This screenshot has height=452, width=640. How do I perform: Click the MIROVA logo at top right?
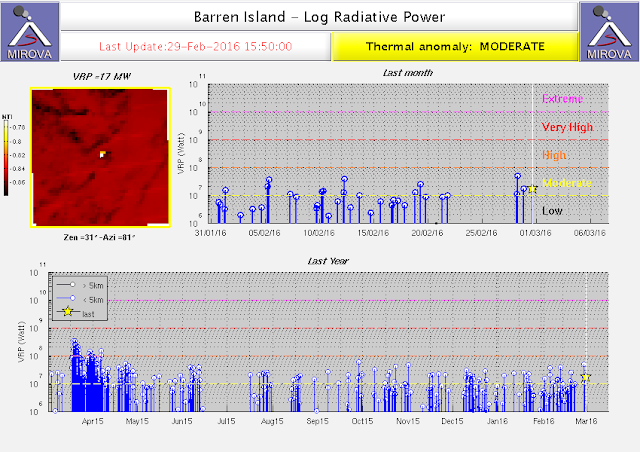[x=609, y=31]
